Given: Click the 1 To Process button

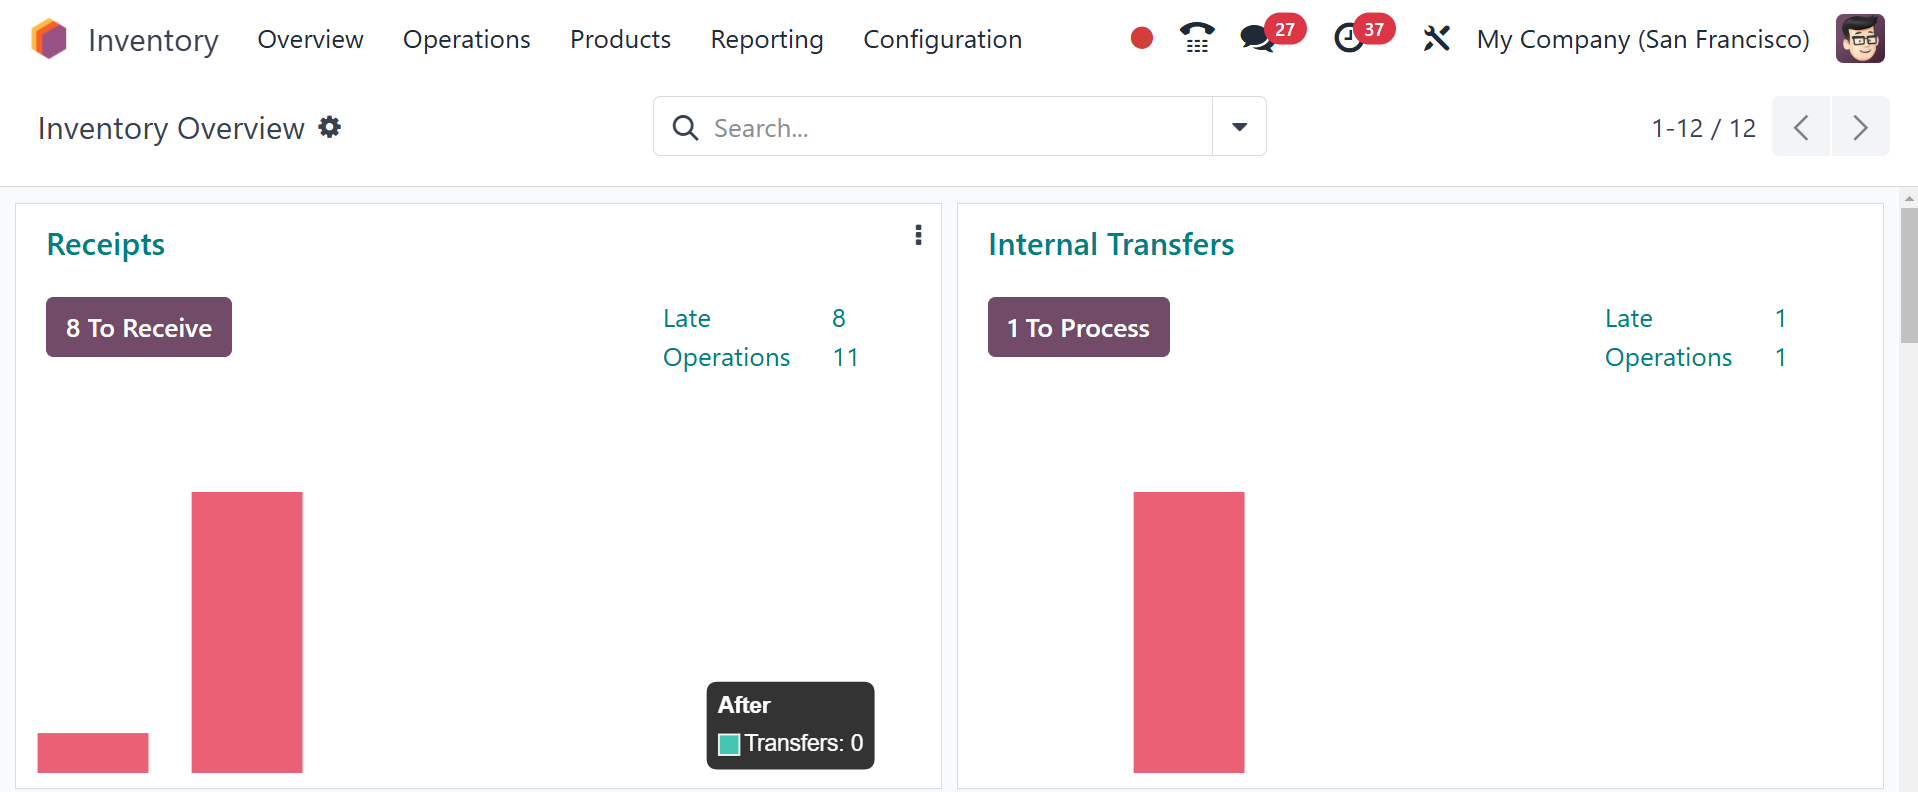Looking at the screenshot, I should click(1078, 327).
